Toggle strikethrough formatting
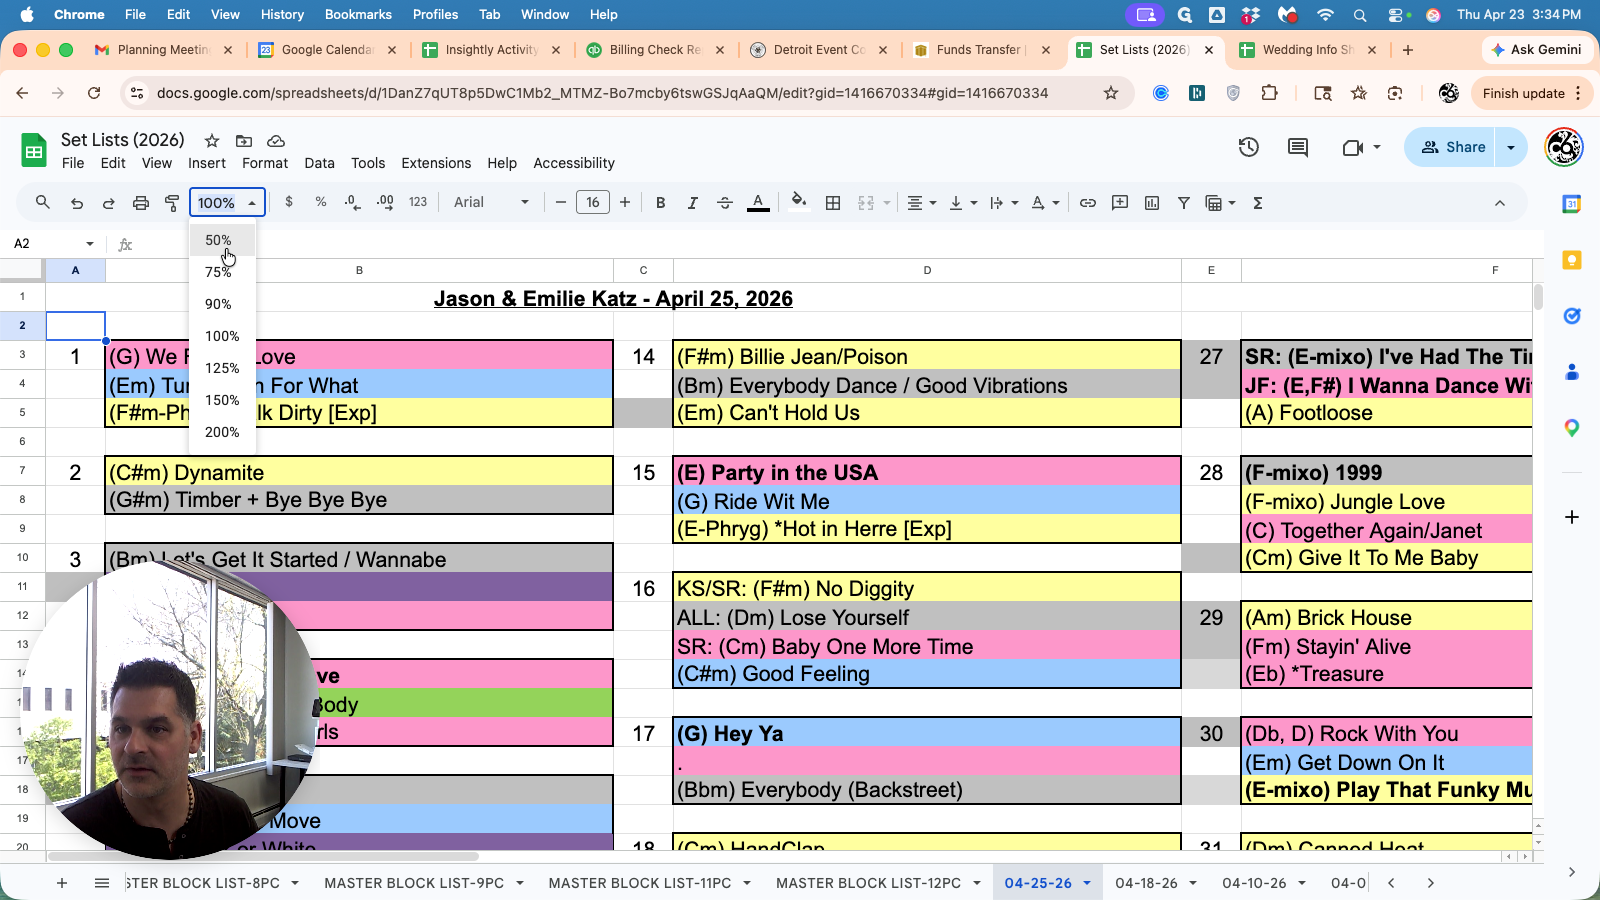The width and height of the screenshot is (1600, 900). 725,203
